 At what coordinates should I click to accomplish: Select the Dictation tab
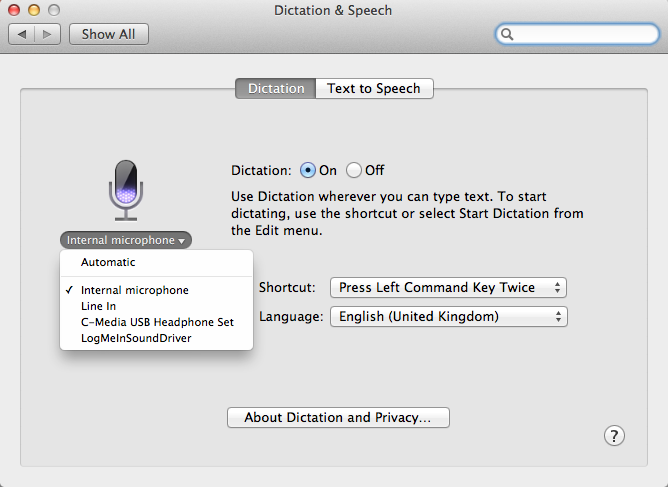pos(275,88)
